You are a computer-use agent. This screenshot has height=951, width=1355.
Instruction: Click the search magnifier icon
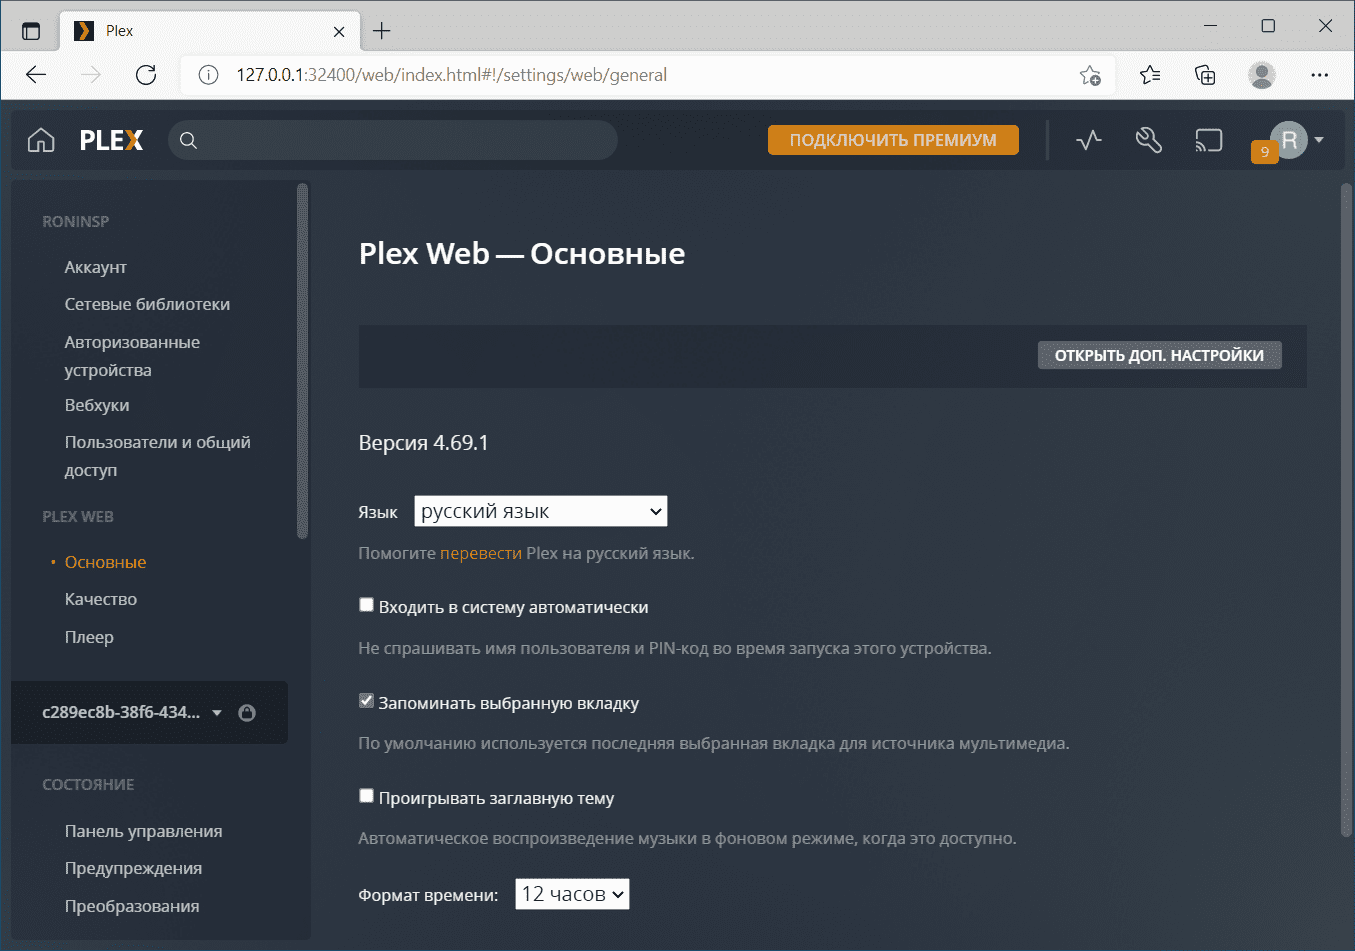click(188, 140)
